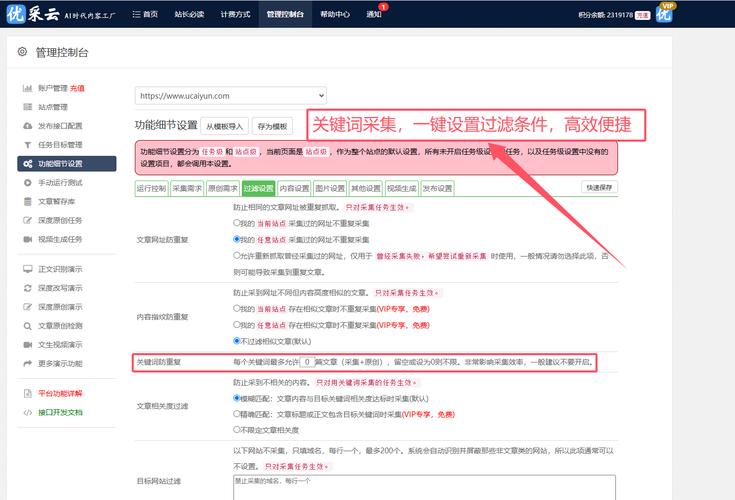The image size is (735, 500).
Task: Click the 深度原创演示 edit icon
Action: 28,307
